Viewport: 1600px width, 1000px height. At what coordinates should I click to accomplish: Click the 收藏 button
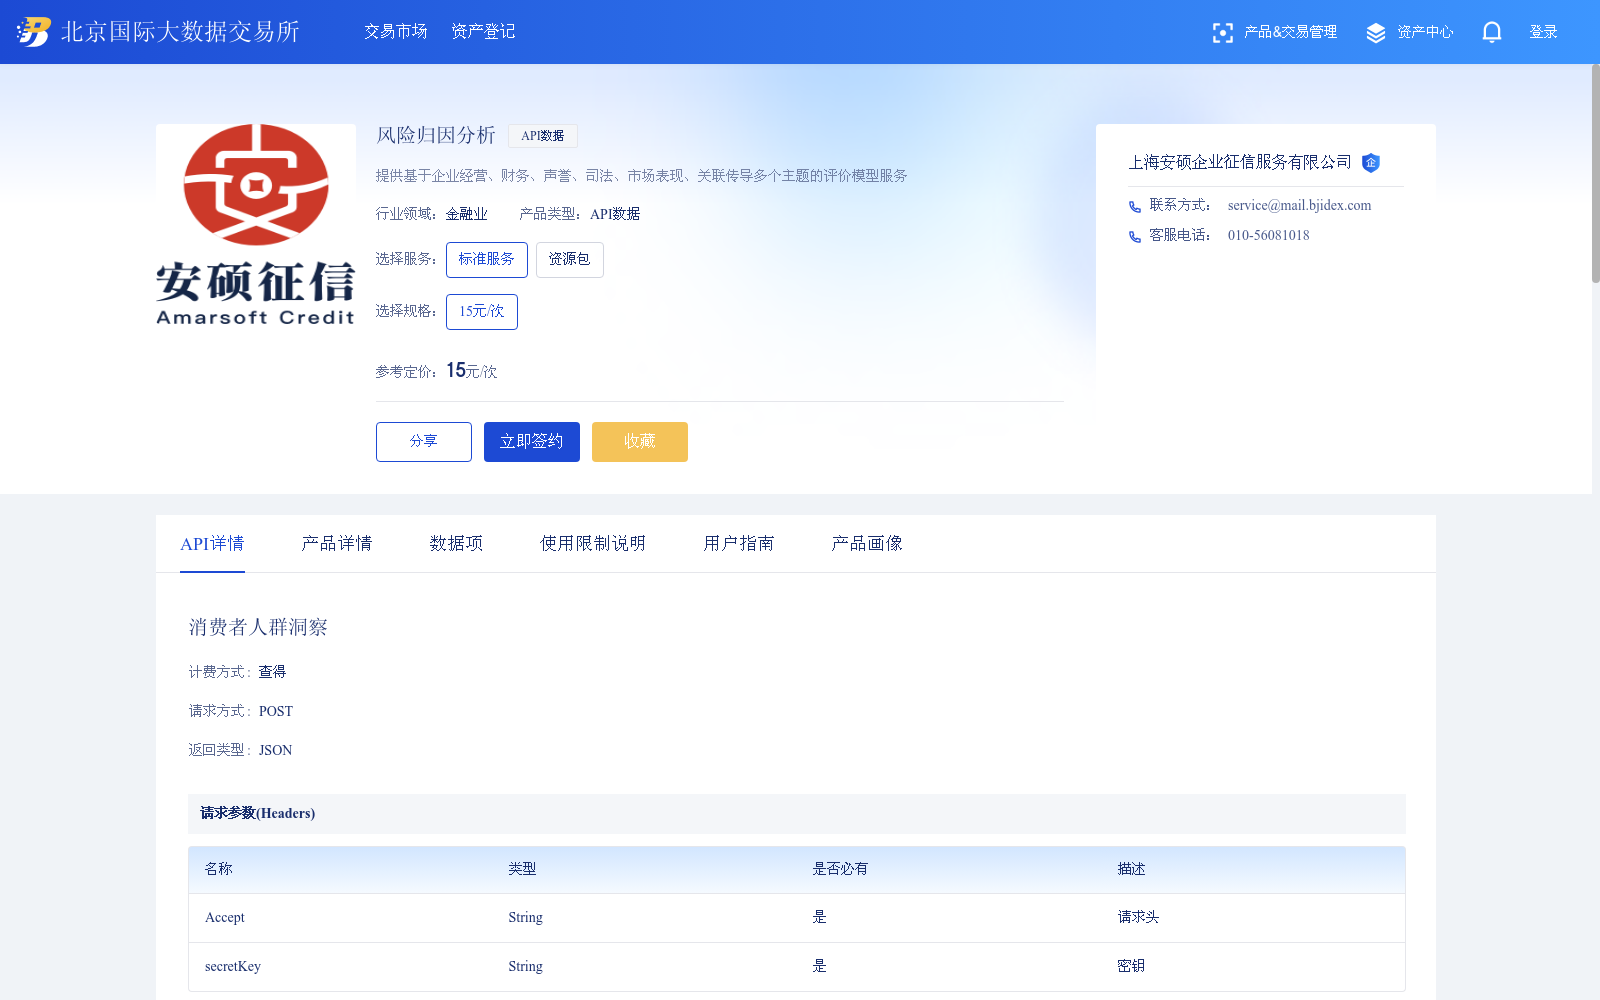(x=640, y=442)
